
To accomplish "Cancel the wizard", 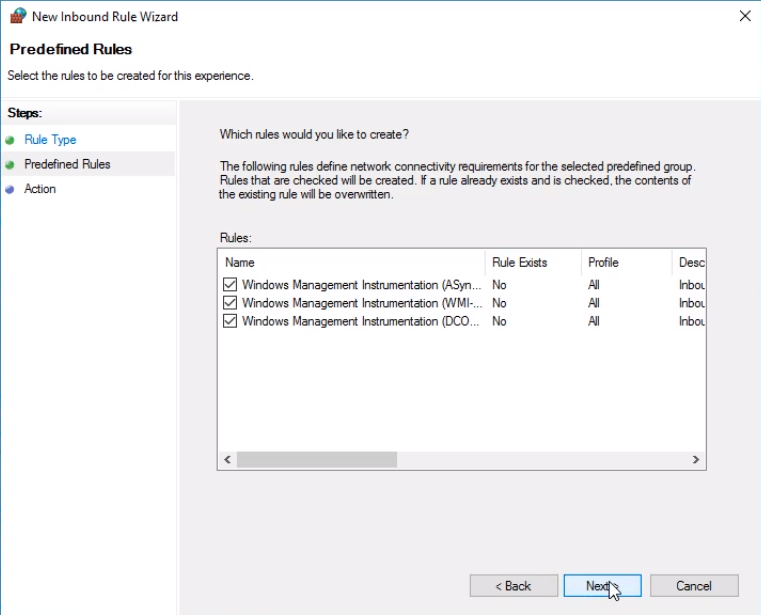I will 694,586.
